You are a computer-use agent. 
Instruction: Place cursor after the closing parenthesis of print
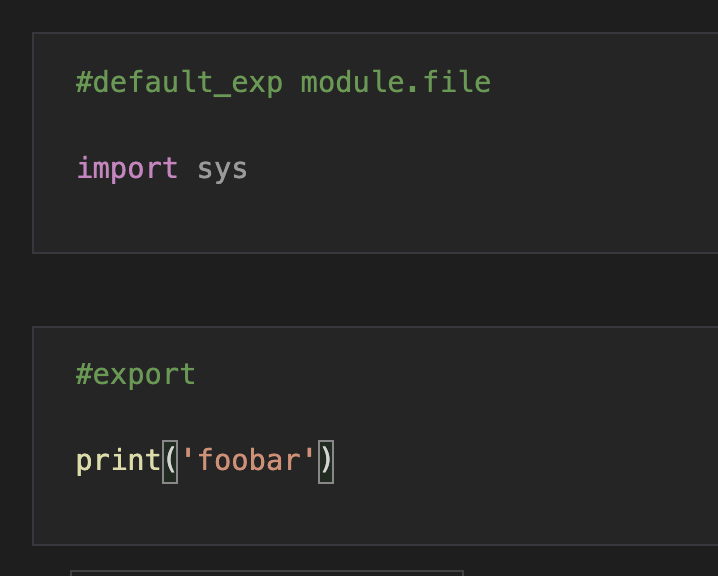(335, 462)
